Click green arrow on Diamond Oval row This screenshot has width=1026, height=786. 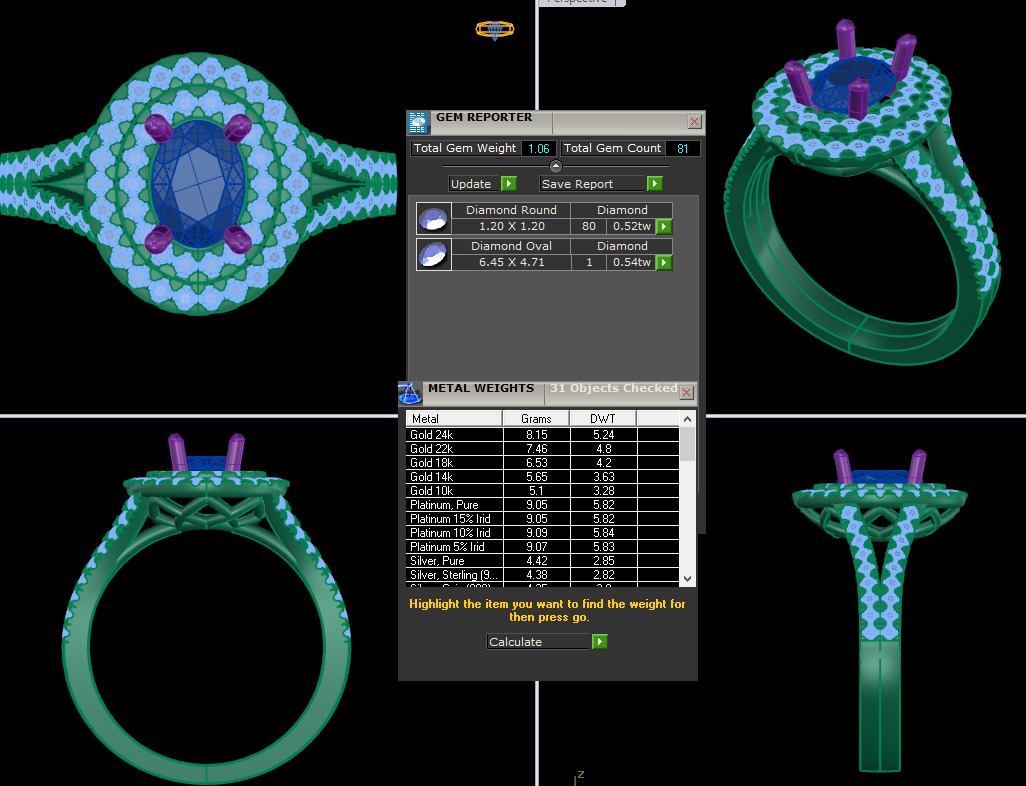[x=663, y=263]
